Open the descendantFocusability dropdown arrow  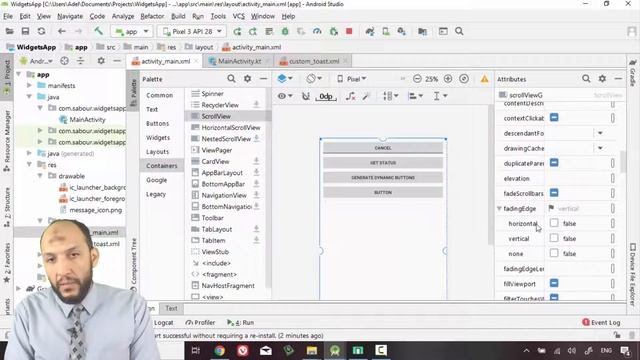tap(600, 133)
